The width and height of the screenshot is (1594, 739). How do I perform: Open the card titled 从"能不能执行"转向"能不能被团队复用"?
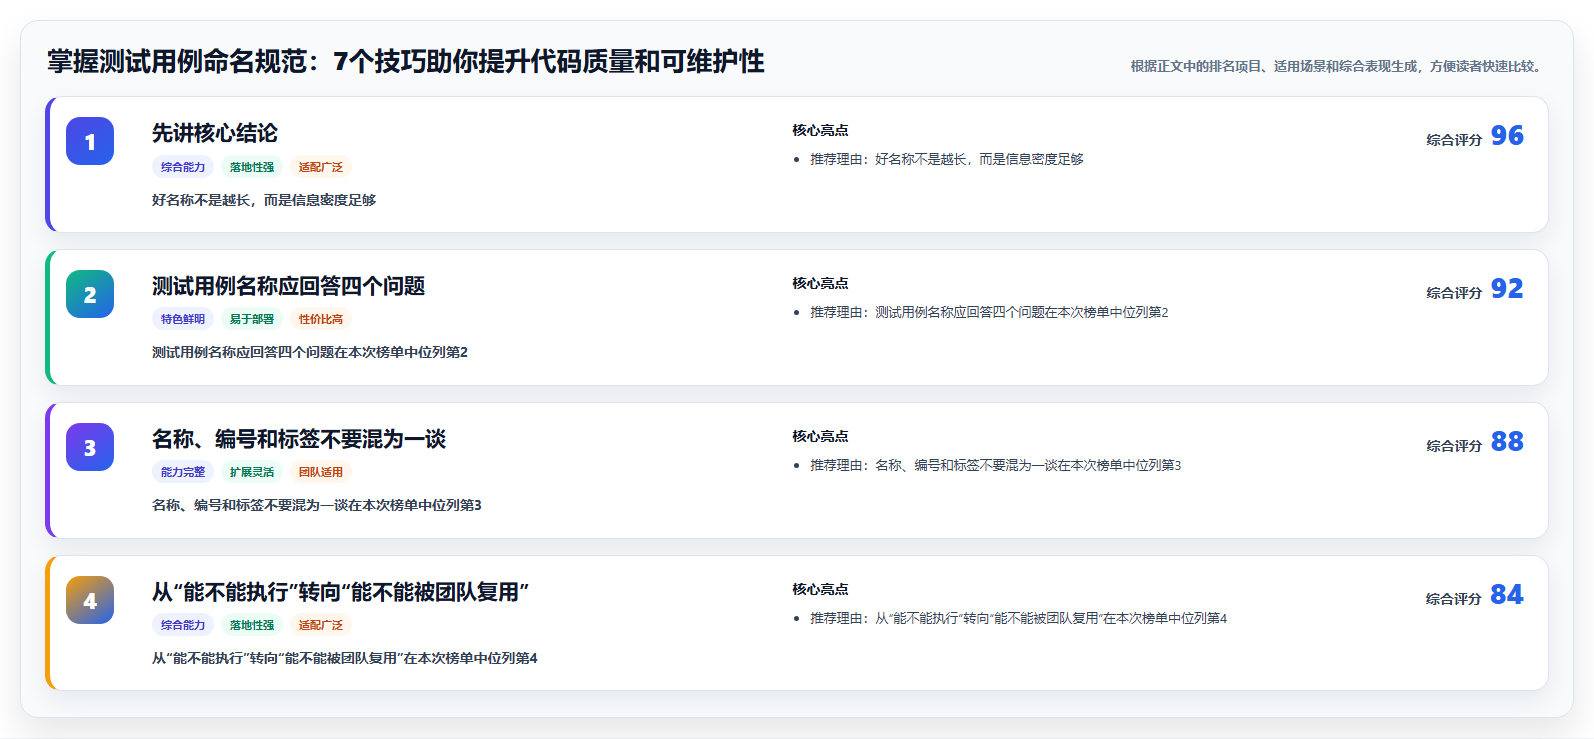click(x=797, y=623)
